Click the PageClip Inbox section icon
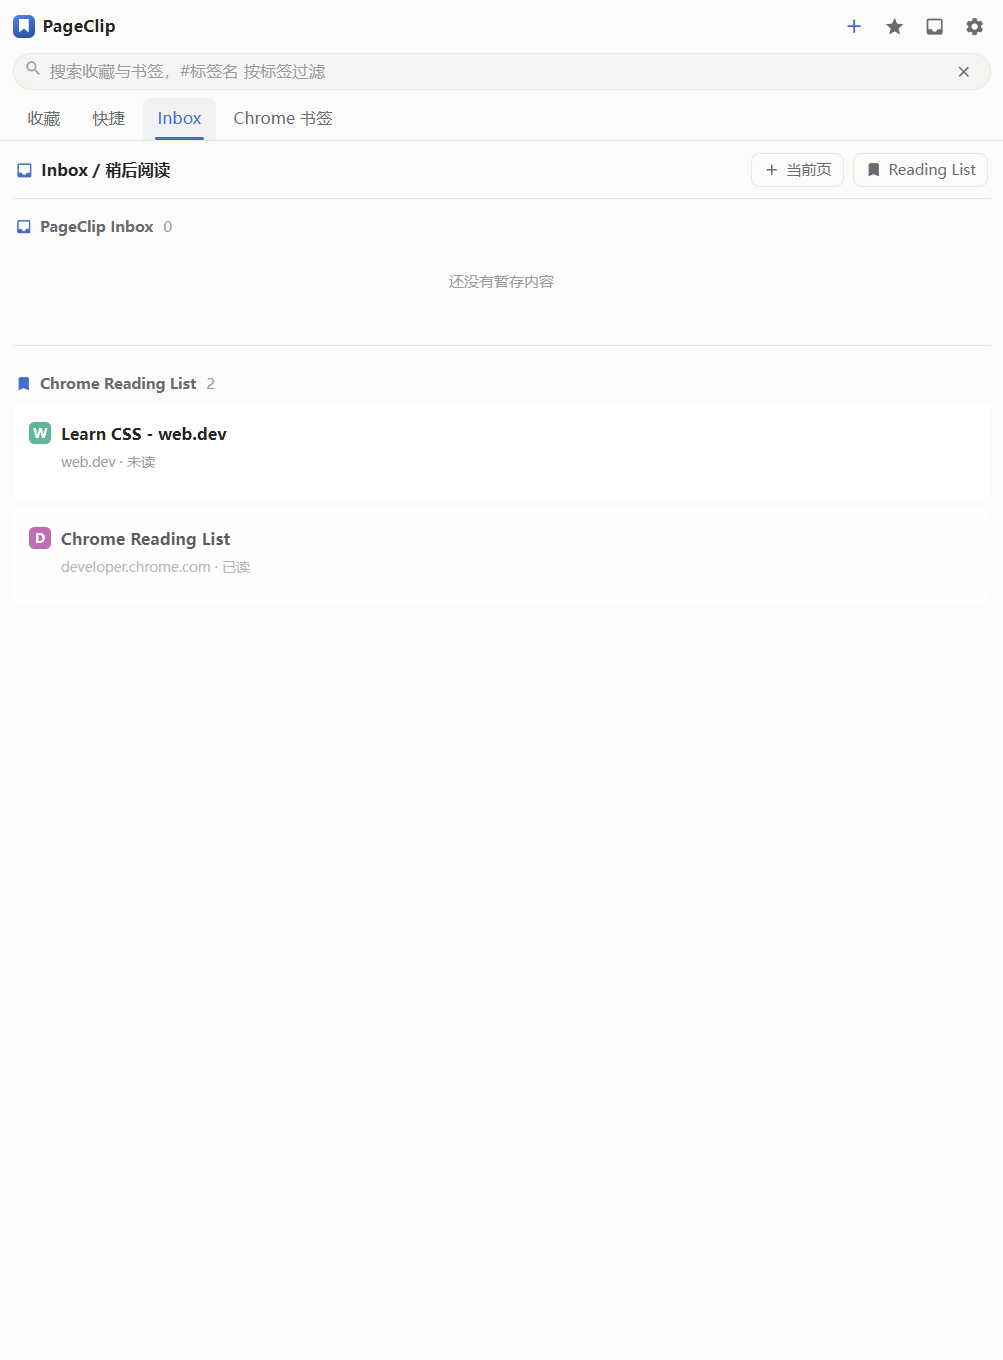1003x1360 pixels. (x=24, y=227)
